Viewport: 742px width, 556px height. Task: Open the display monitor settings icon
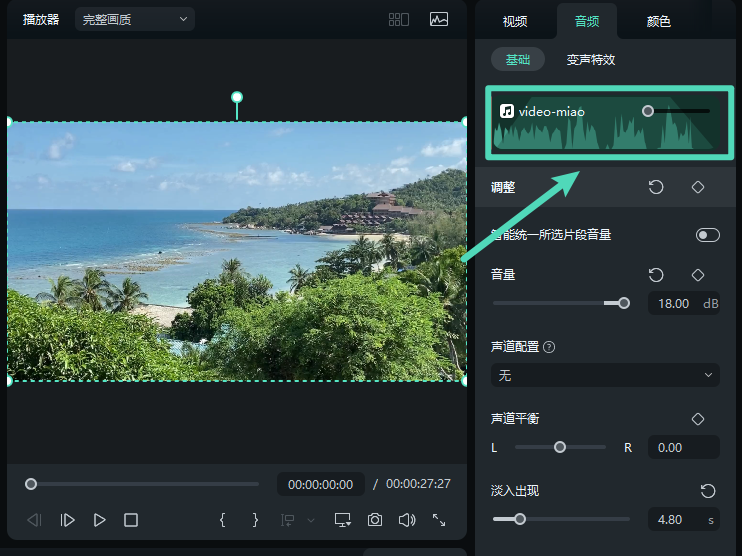[343, 521]
